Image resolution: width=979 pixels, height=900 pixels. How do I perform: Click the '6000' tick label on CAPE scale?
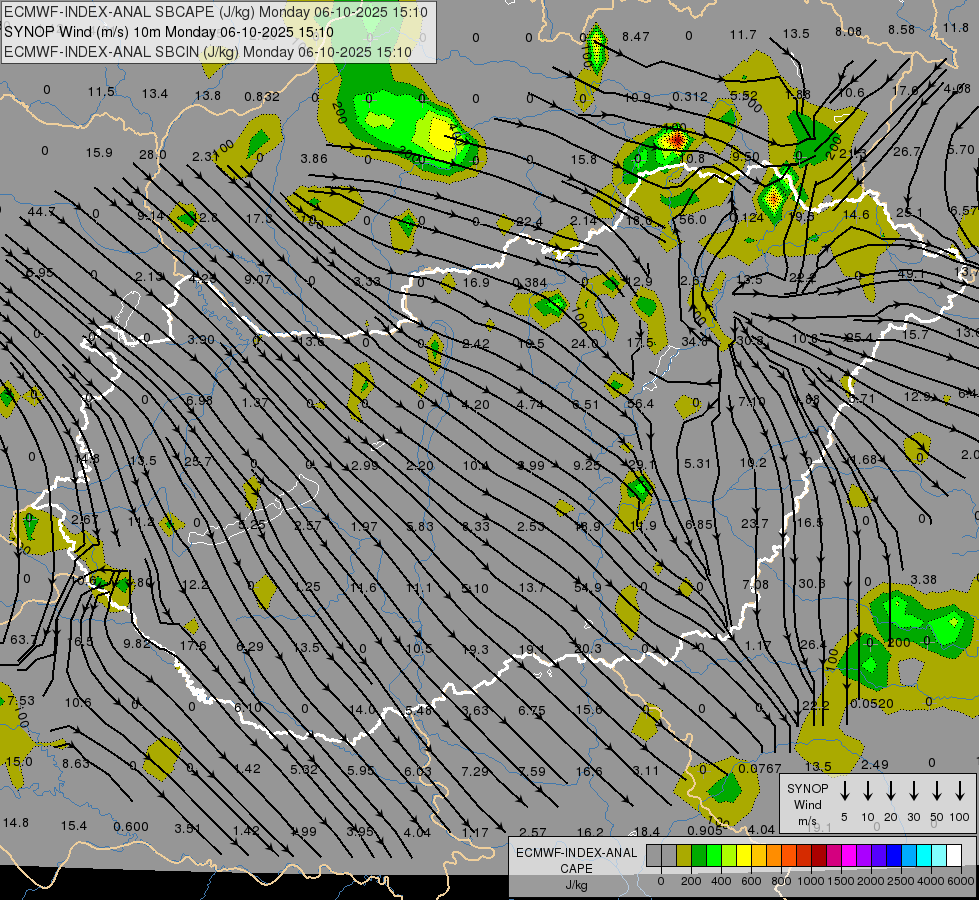pos(962,881)
